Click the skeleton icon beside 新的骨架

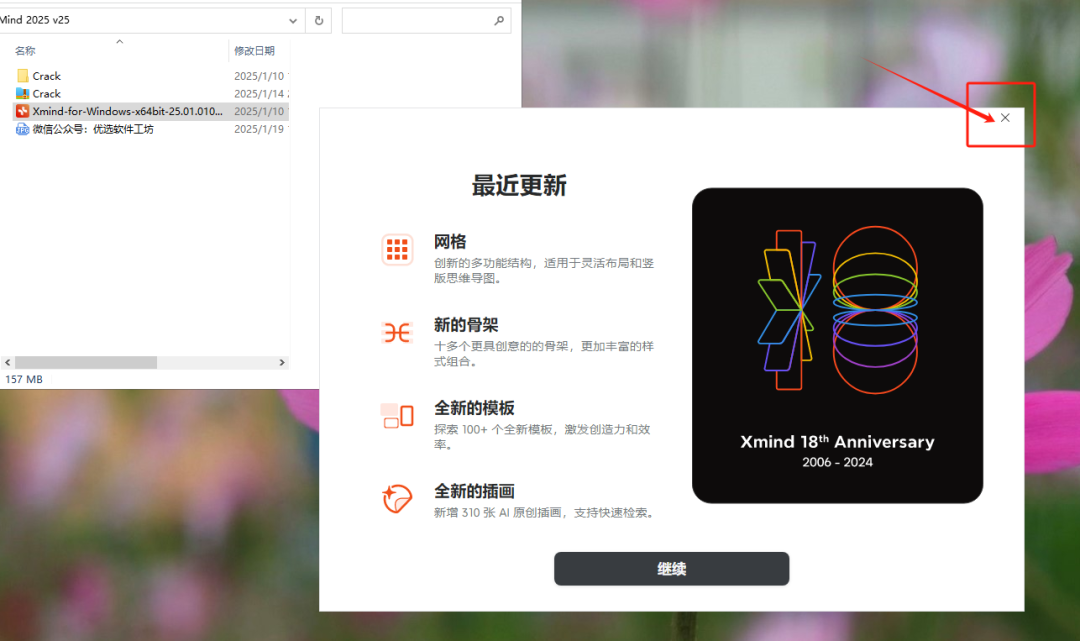pos(397,333)
